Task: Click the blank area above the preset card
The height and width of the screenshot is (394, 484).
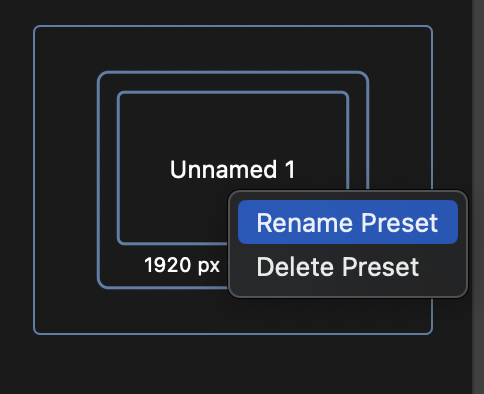Action: [x=233, y=12]
